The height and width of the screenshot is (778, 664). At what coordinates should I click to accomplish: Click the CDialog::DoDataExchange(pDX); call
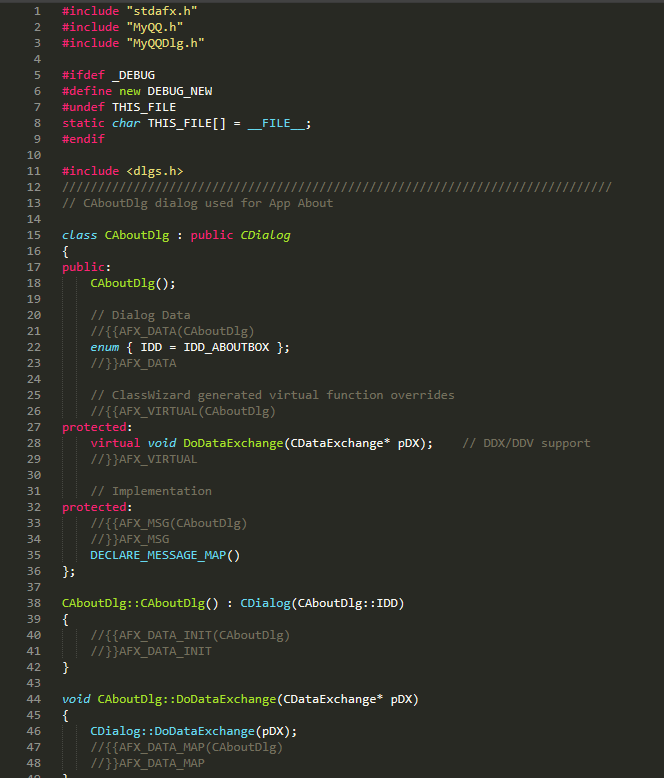[194, 731]
